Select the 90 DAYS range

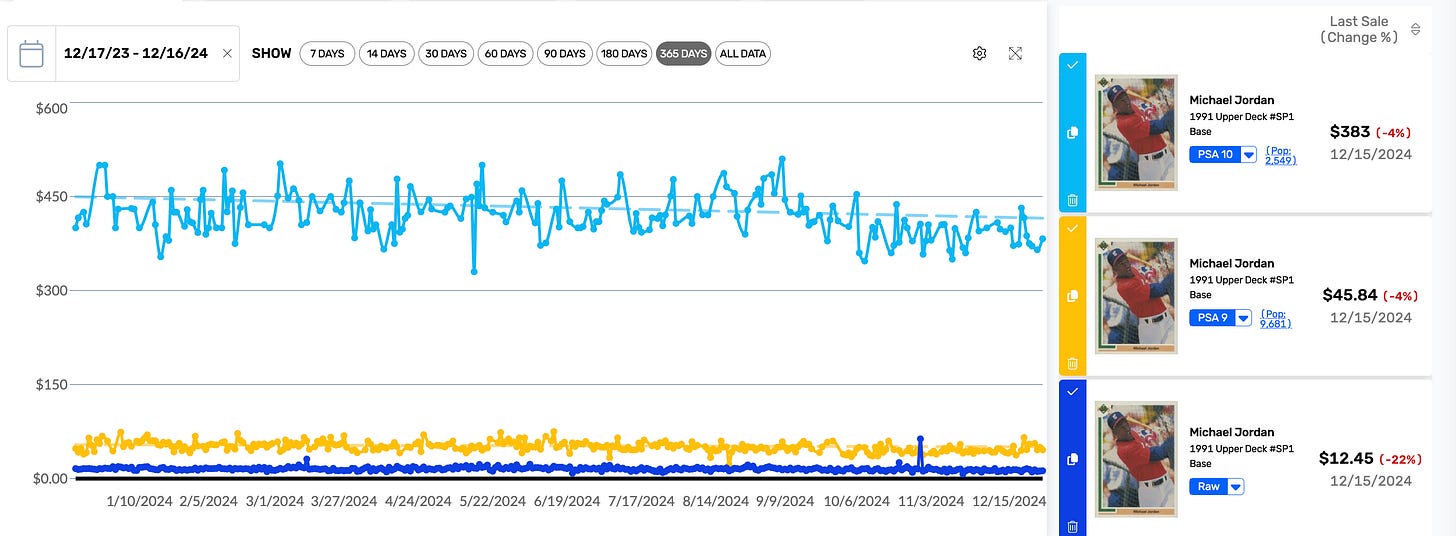[565, 54]
